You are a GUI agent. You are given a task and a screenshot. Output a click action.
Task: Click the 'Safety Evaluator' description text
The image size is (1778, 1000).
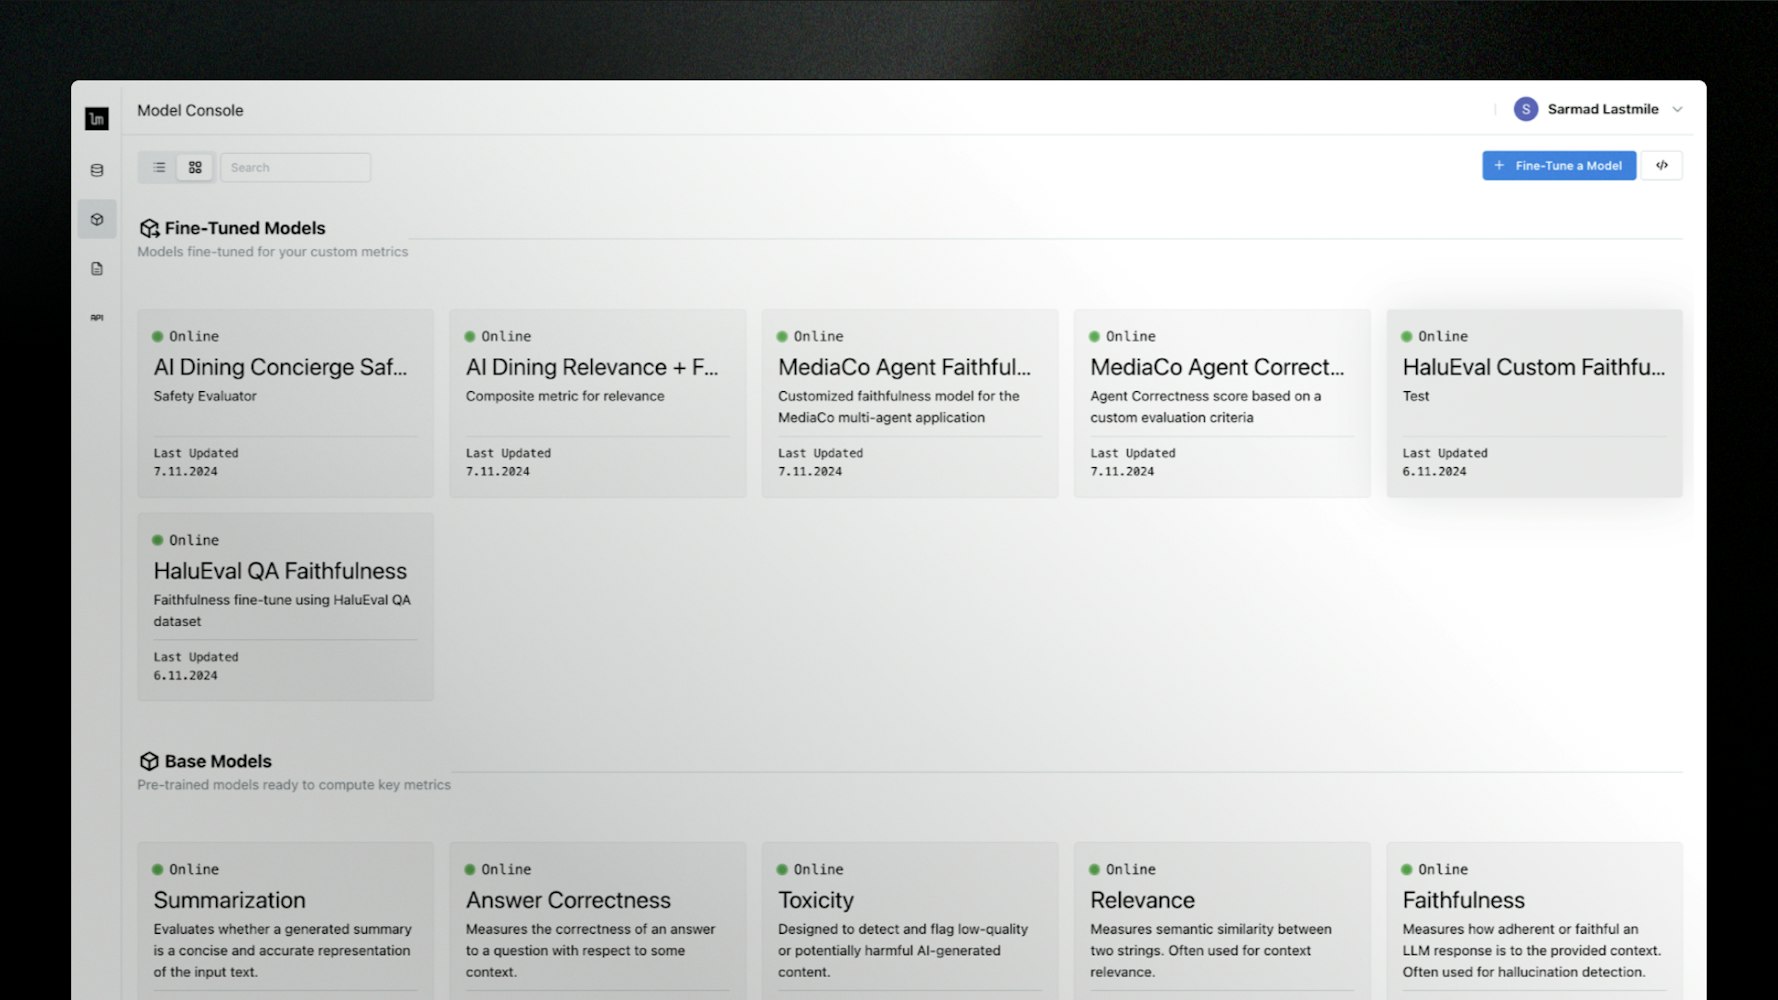205,396
